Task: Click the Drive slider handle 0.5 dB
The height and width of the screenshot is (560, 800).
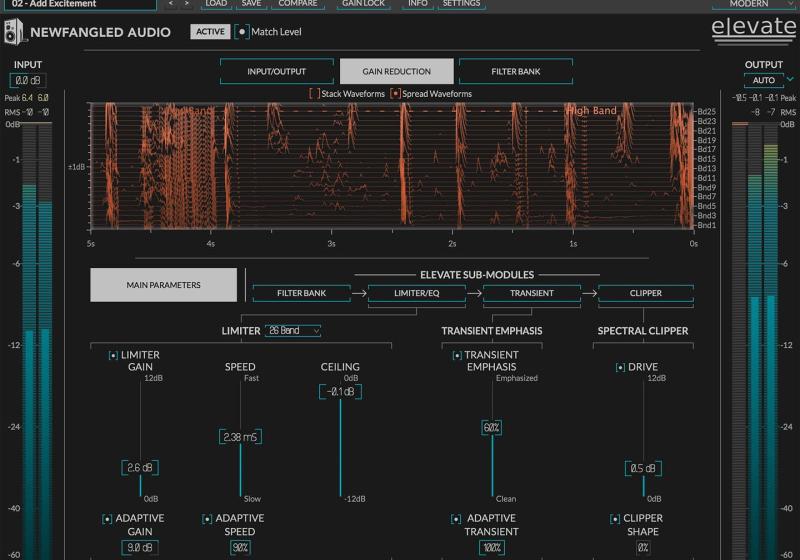Action: point(643,468)
